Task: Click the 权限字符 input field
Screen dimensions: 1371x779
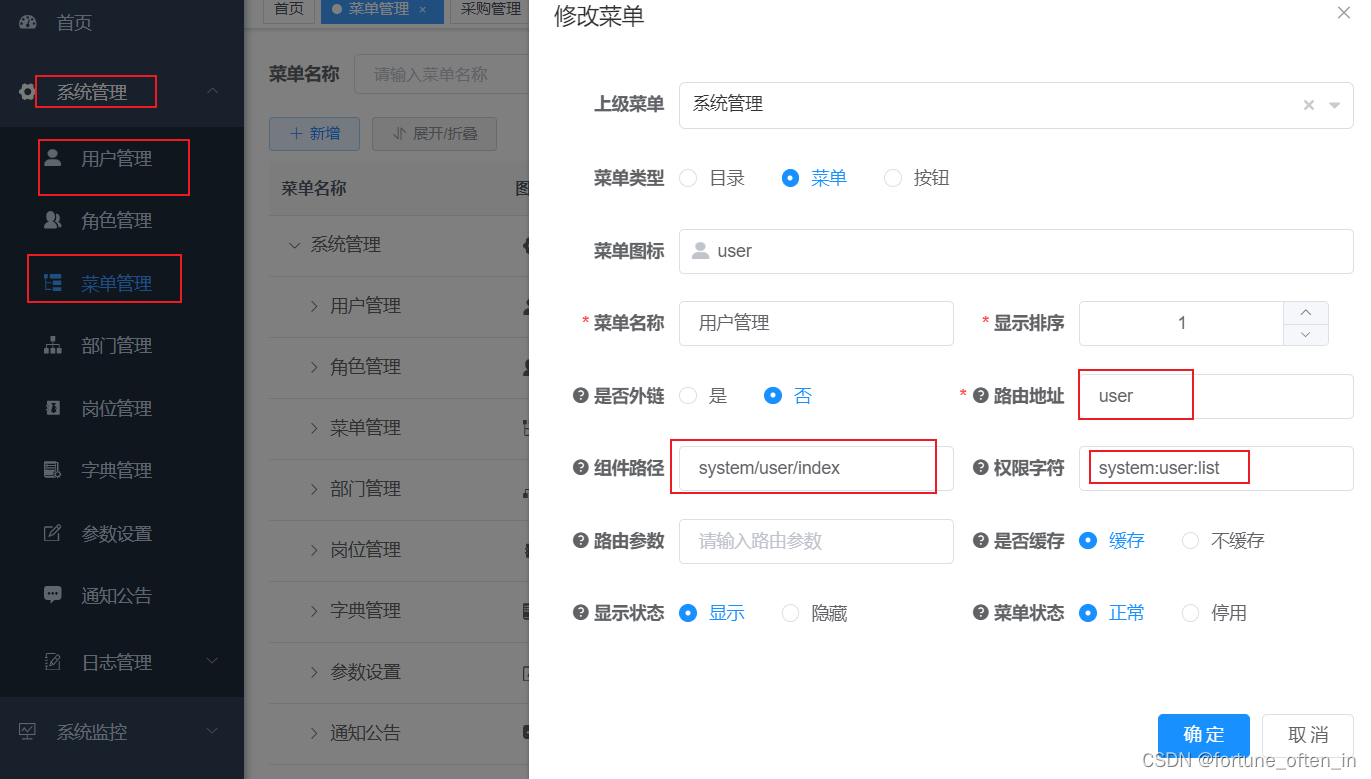Action: pyautogui.click(x=1216, y=468)
